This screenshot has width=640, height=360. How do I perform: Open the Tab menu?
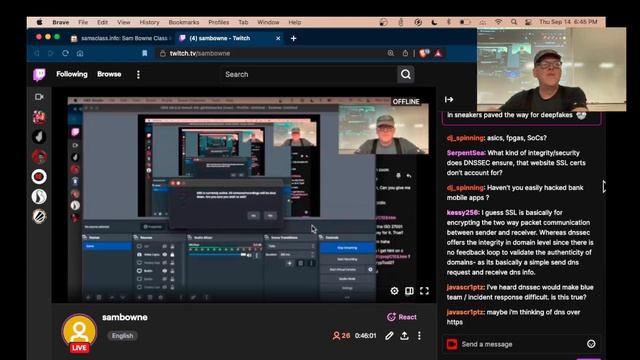(x=243, y=22)
